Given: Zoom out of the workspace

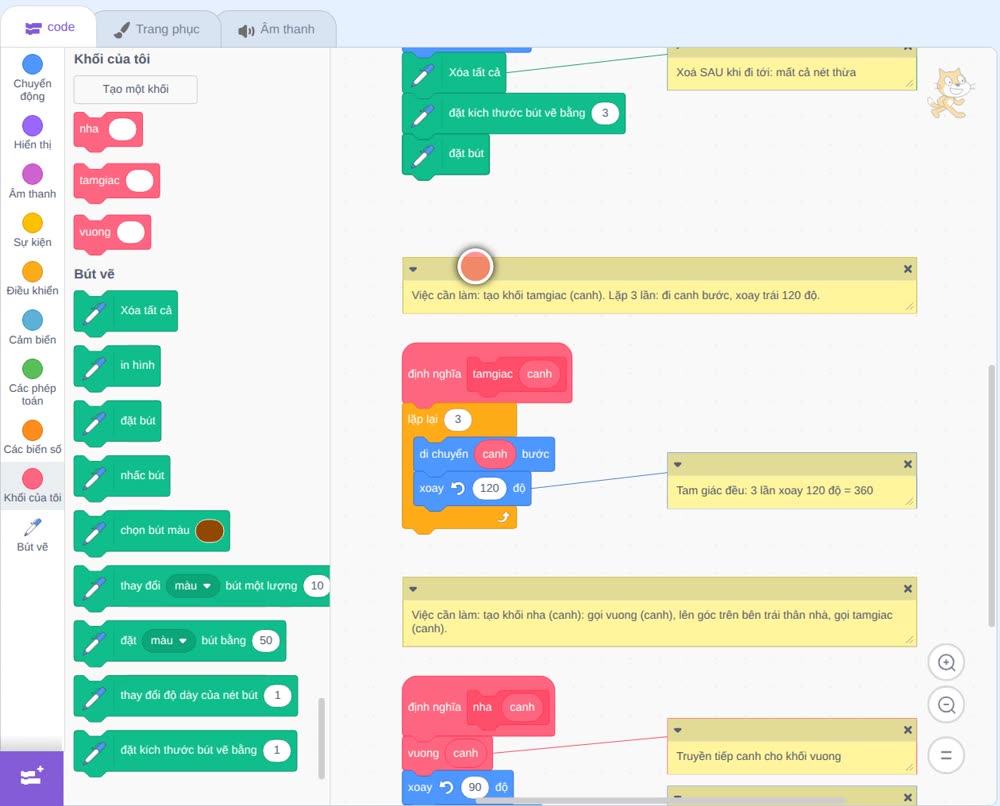Looking at the screenshot, I should click(x=946, y=705).
